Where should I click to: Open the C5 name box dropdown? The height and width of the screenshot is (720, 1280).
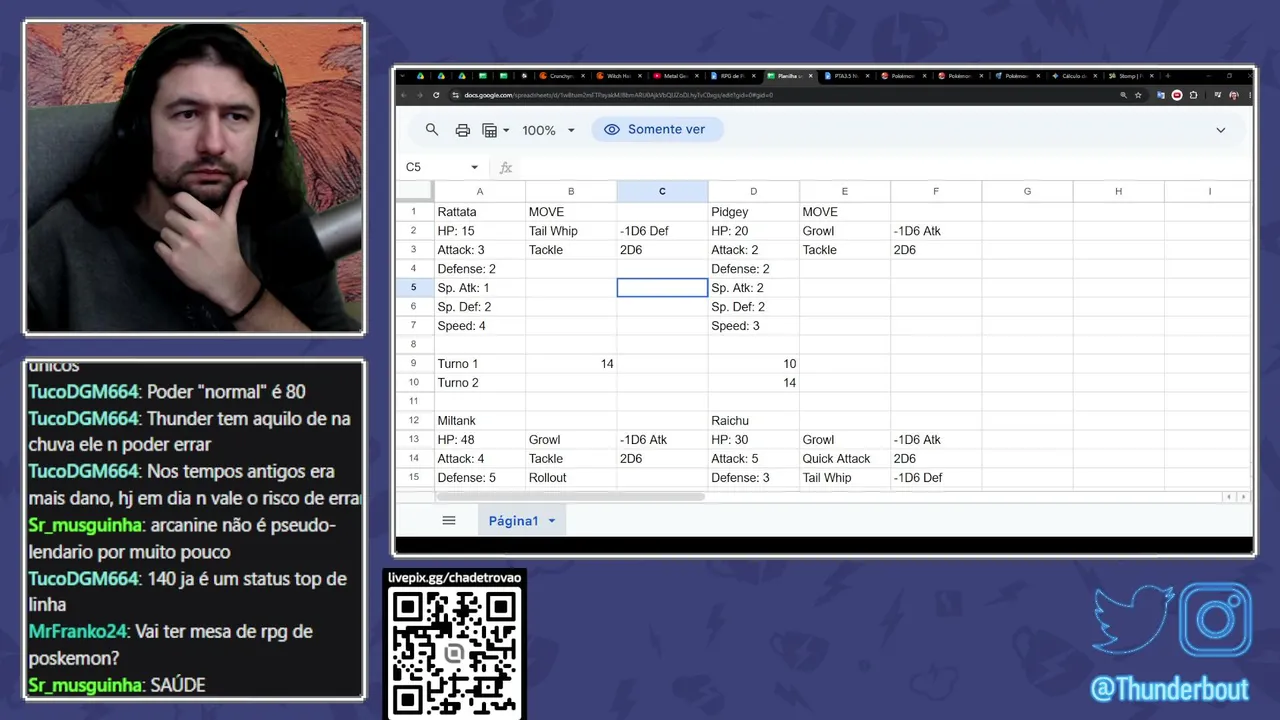474,167
